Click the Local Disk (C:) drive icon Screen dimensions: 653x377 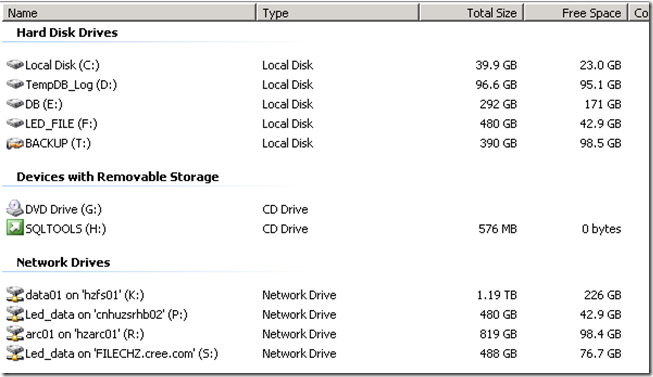click(15, 65)
